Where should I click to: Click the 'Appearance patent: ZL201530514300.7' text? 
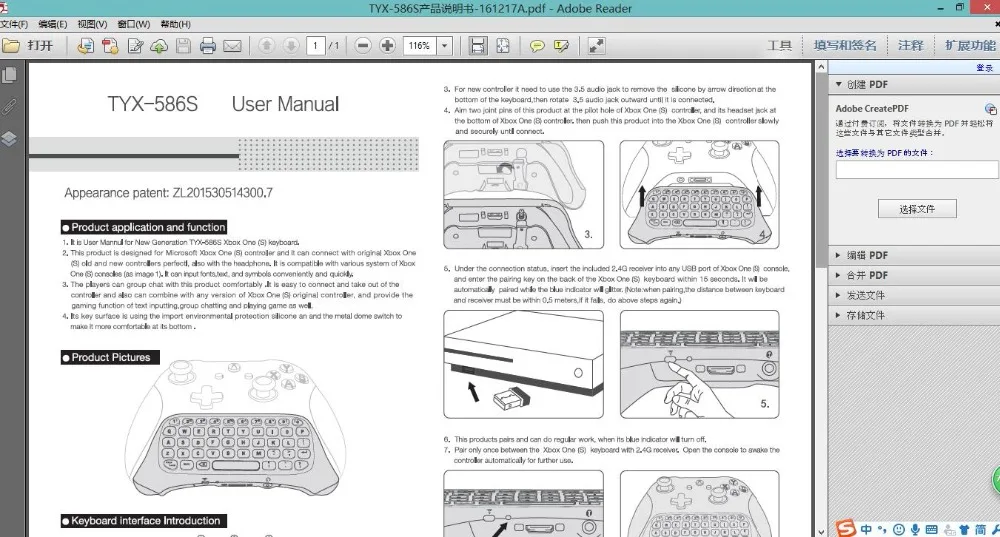[168, 193]
